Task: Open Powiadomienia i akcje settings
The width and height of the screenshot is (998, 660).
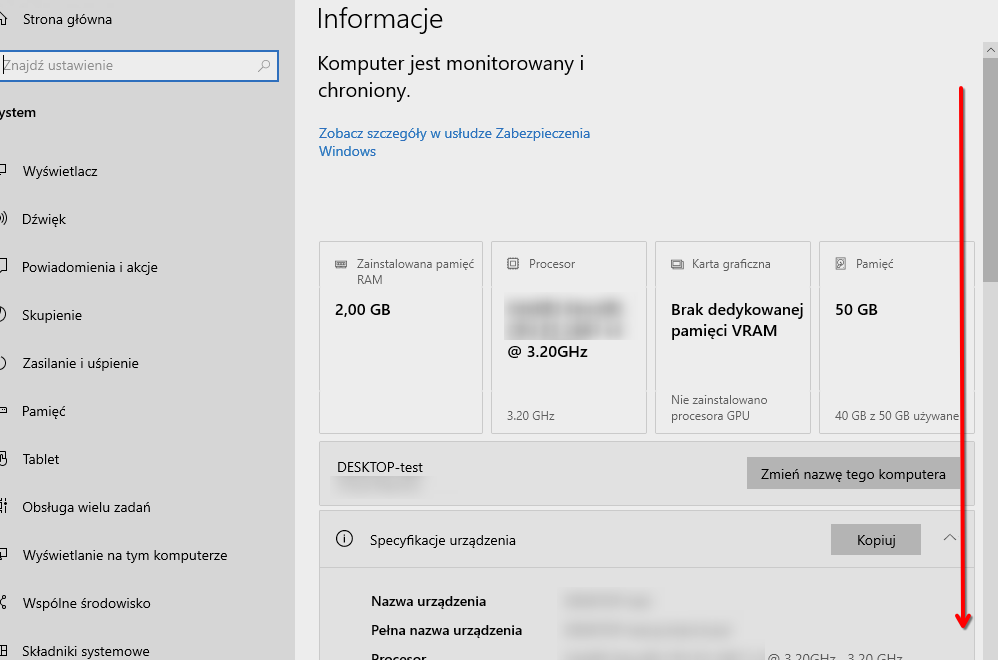Action: click(x=90, y=267)
